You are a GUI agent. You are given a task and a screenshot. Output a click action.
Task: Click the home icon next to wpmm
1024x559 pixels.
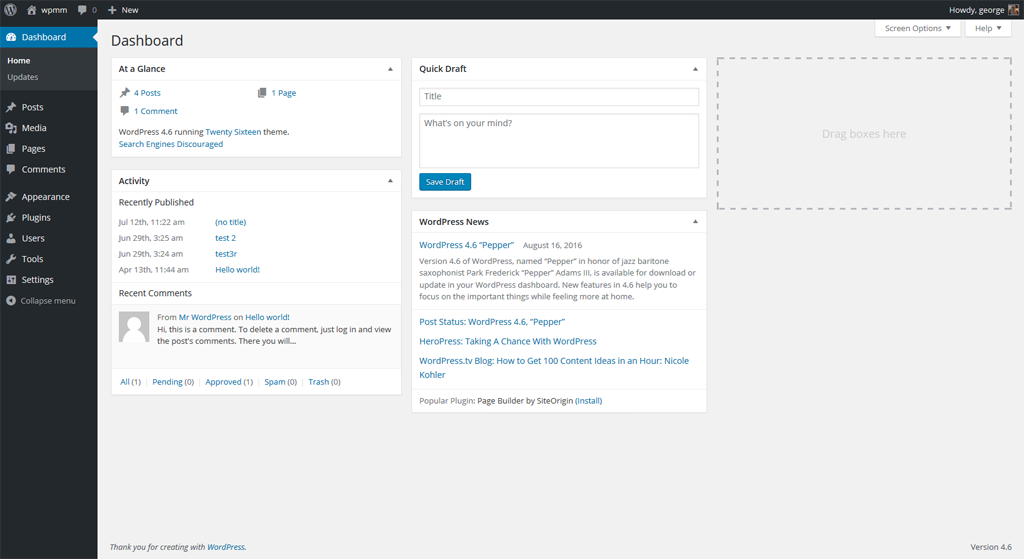[31, 10]
